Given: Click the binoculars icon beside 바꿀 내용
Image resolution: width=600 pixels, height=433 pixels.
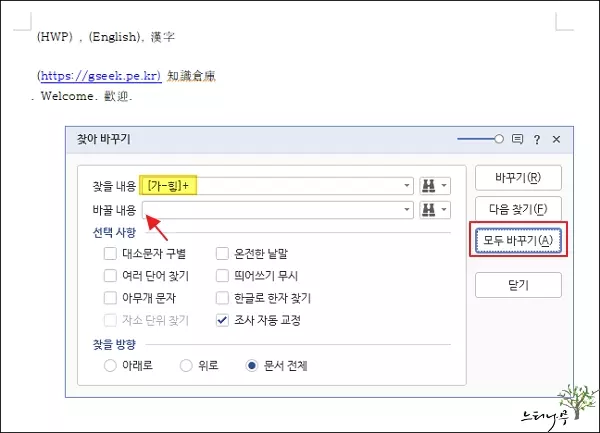Looking at the screenshot, I should click(429, 210).
